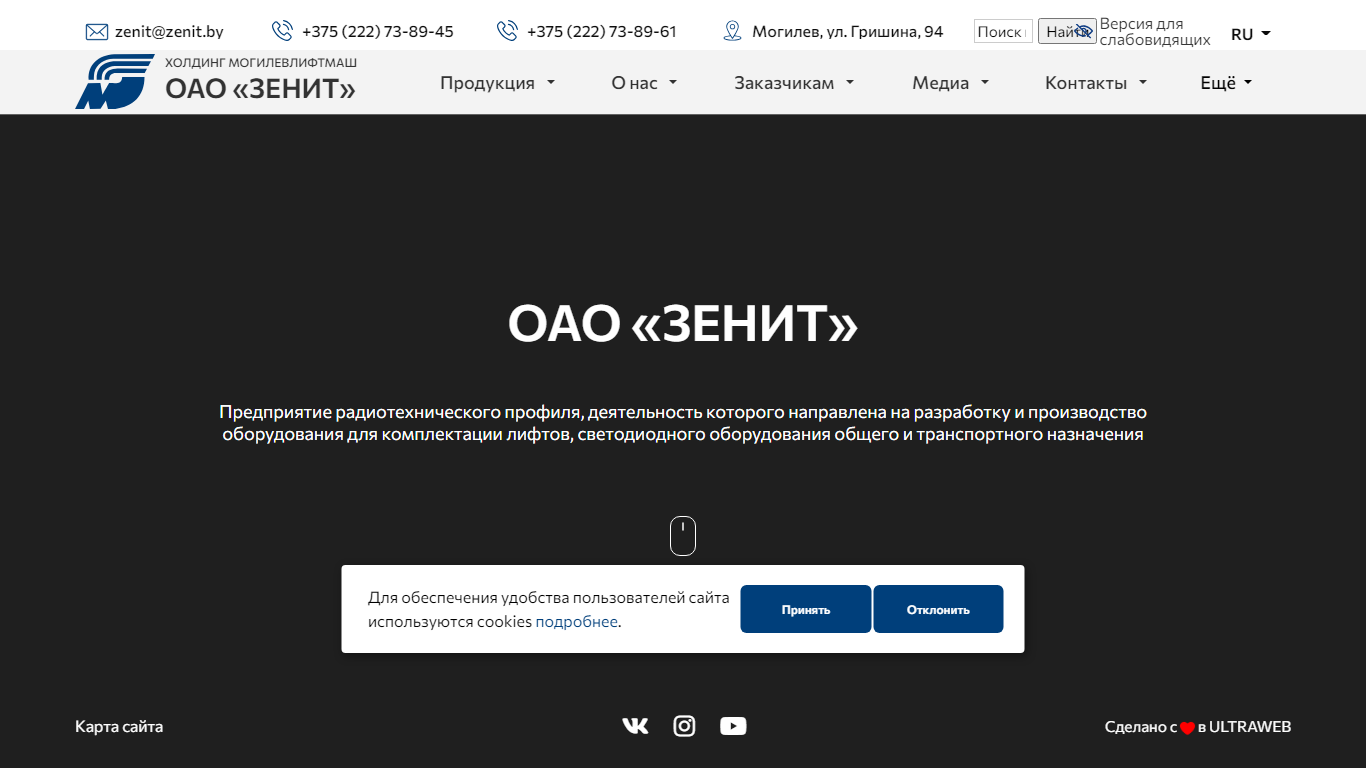Decline cookies with the Отклонить button

click(x=938, y=609)
